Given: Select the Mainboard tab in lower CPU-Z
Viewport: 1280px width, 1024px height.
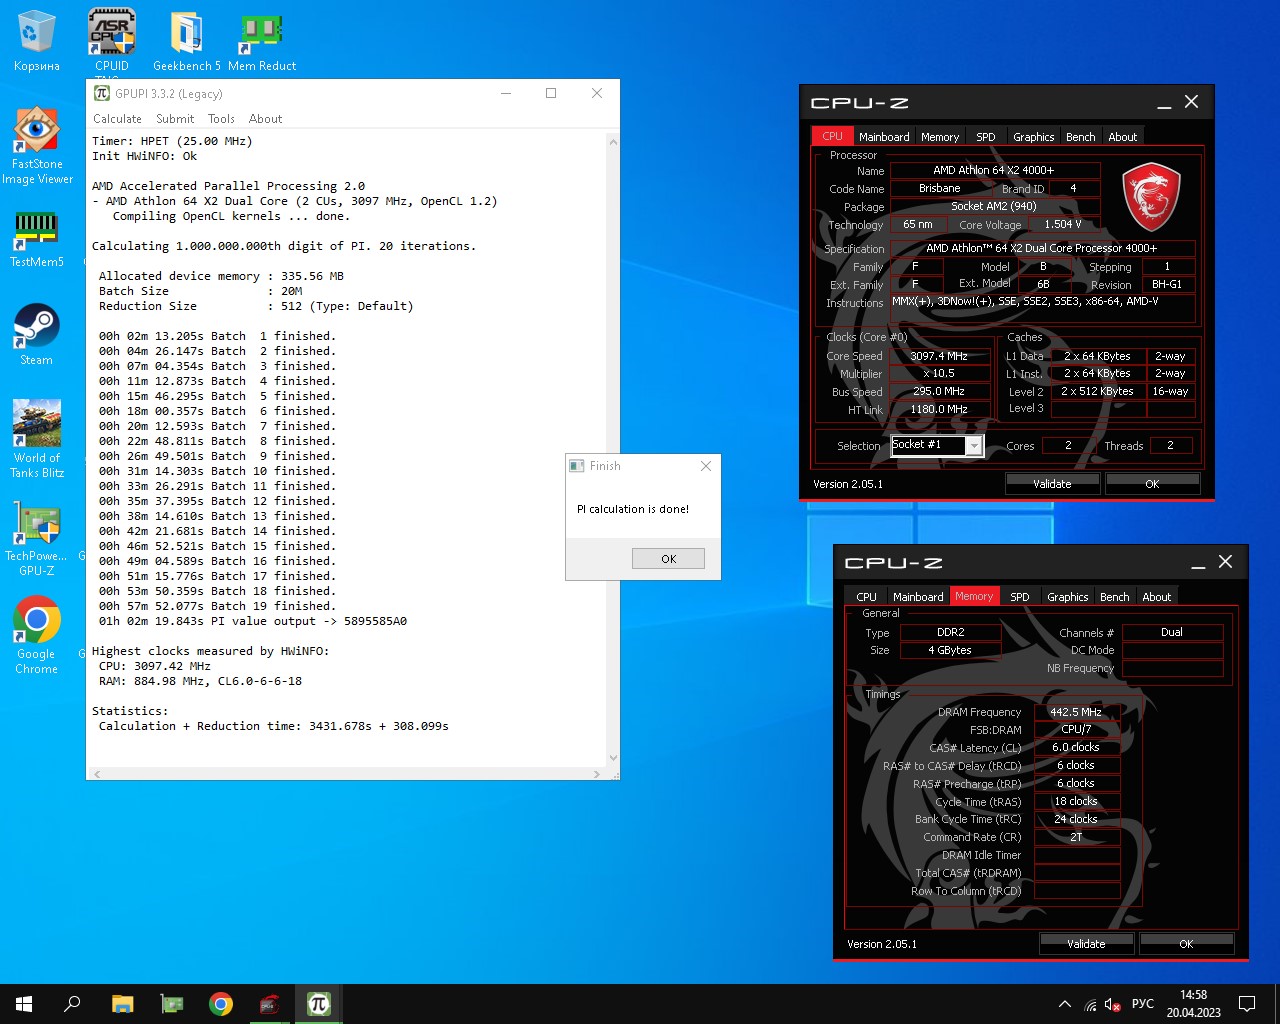Looking at the screenshot, I should (918, 597).
